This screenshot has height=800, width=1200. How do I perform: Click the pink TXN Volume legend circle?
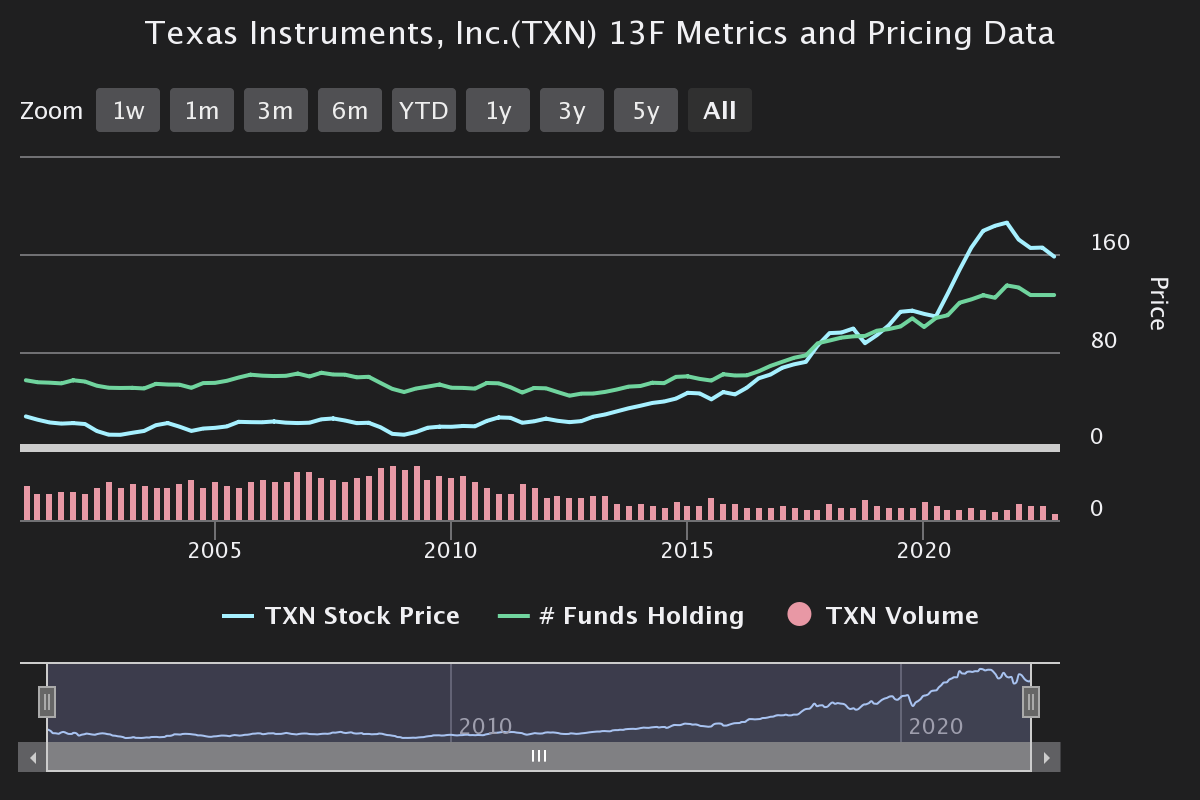[800, 616]
